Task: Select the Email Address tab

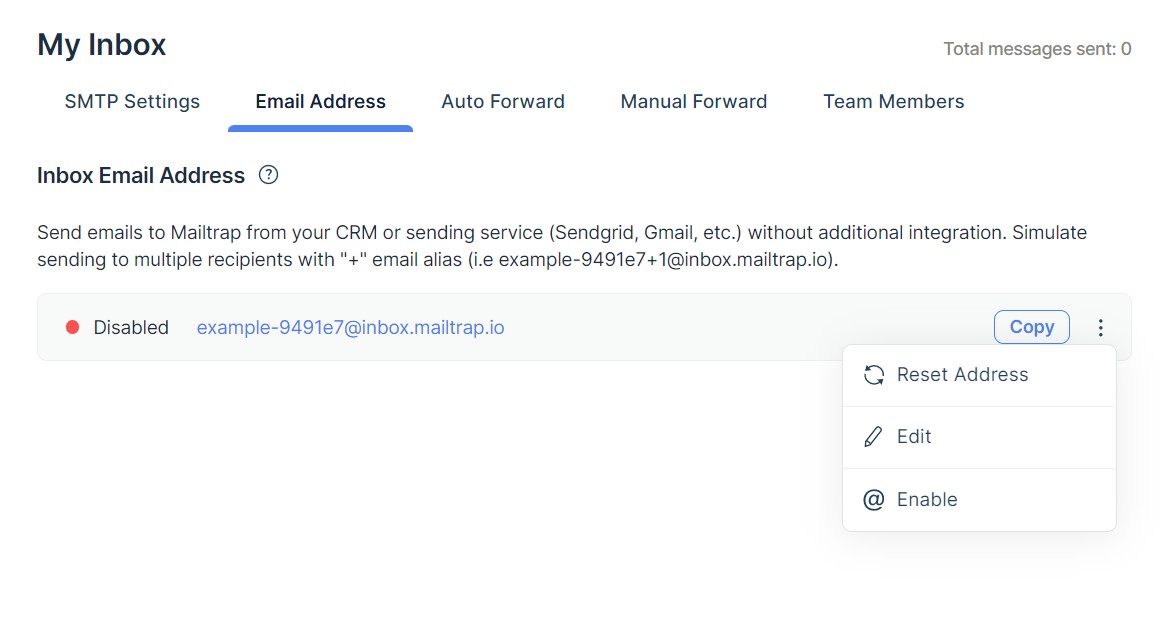Action: [x=320, y=101]
